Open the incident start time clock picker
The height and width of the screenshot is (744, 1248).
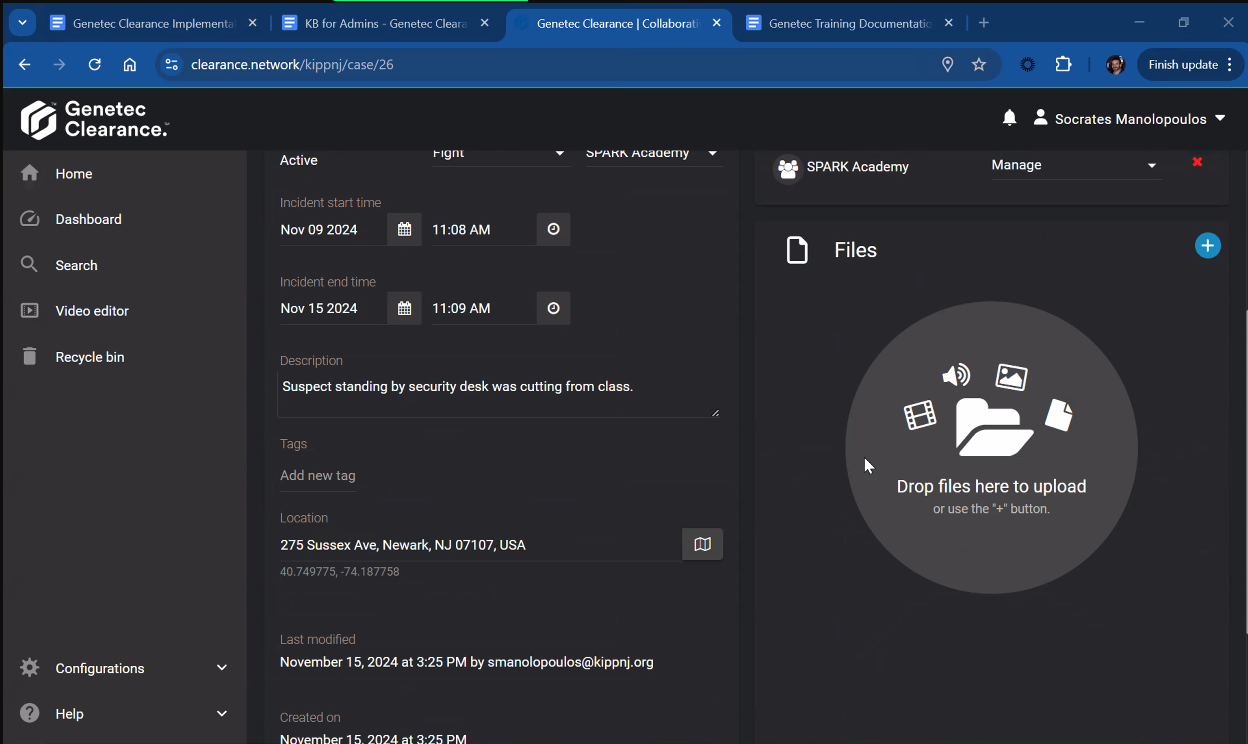tap(553, 230)
